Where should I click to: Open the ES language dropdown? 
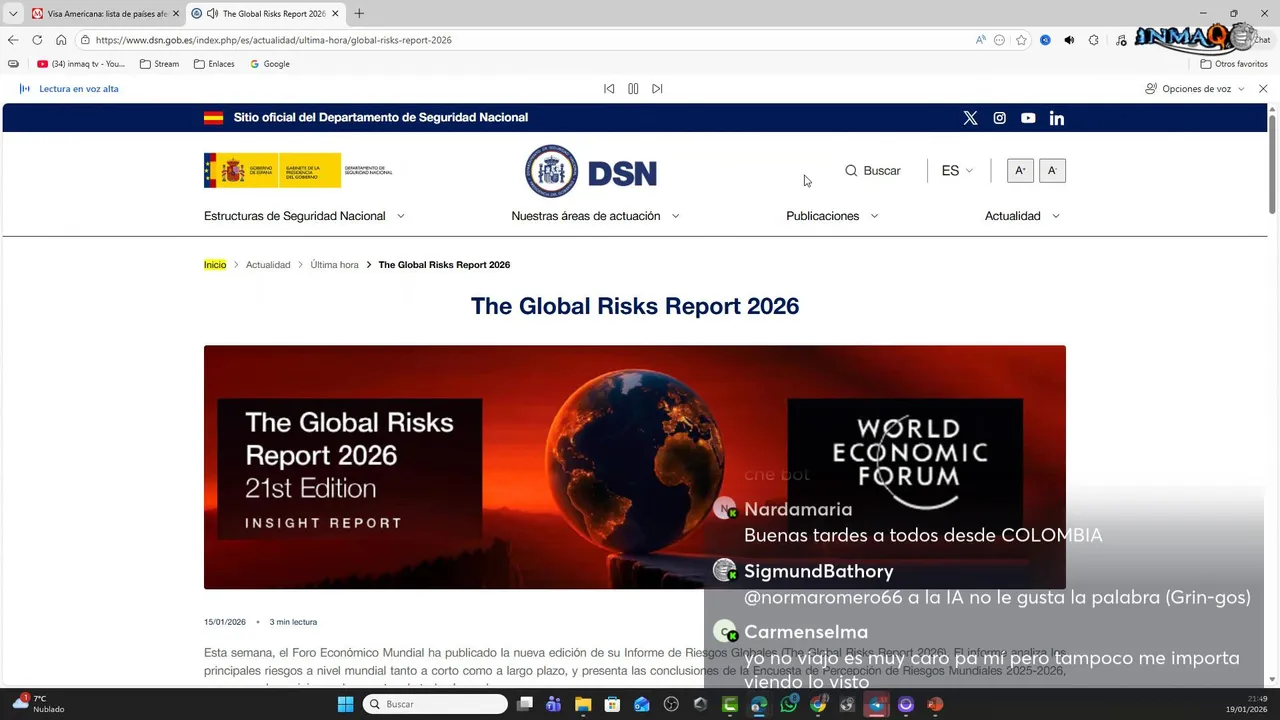coord(957,171)
